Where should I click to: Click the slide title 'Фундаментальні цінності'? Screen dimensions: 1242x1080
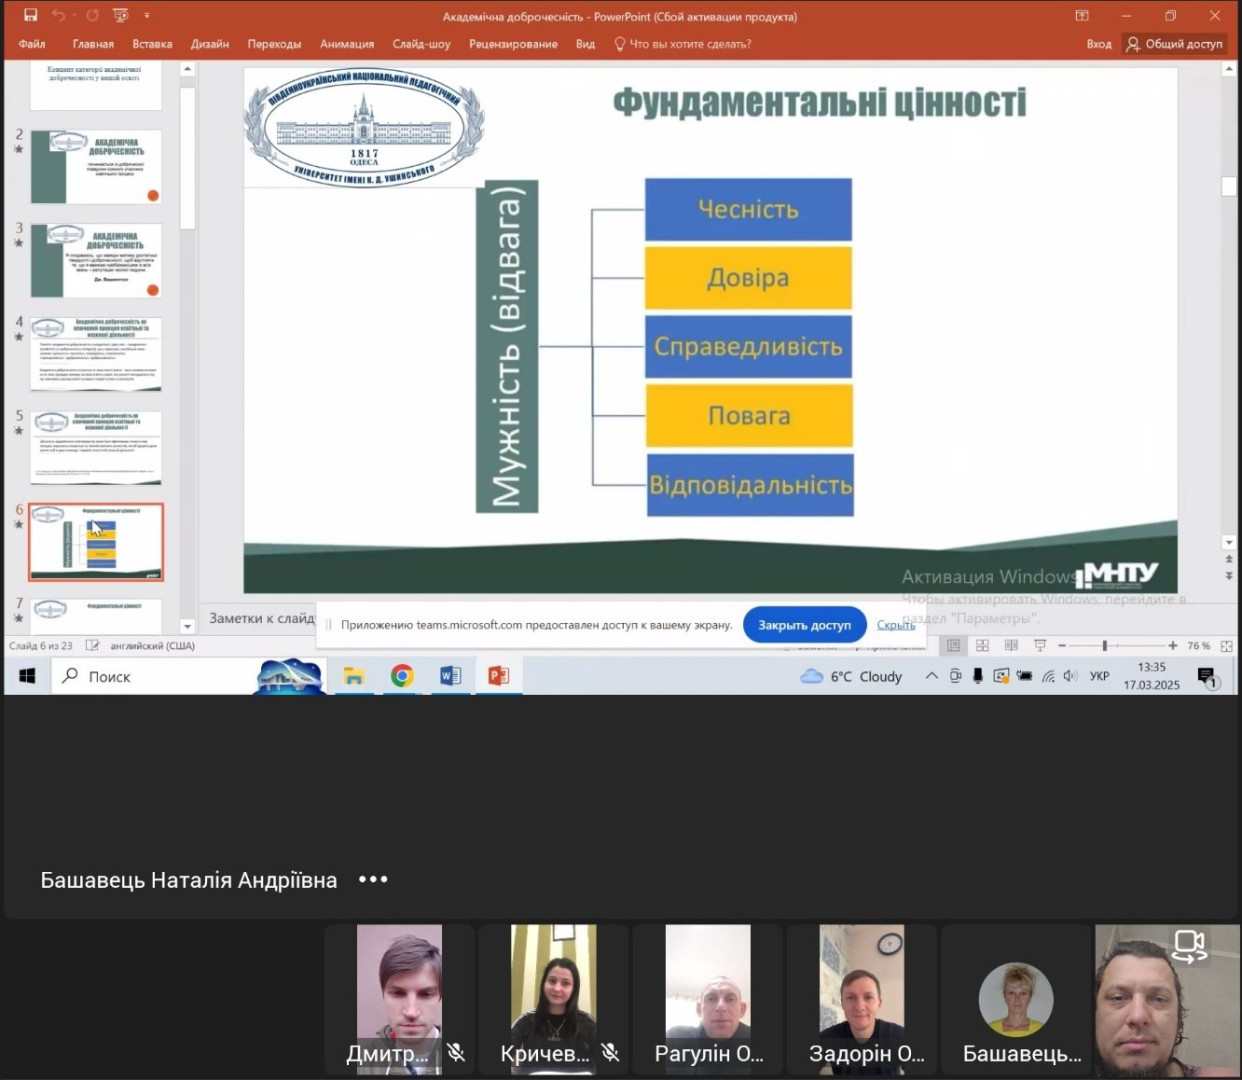819,102
